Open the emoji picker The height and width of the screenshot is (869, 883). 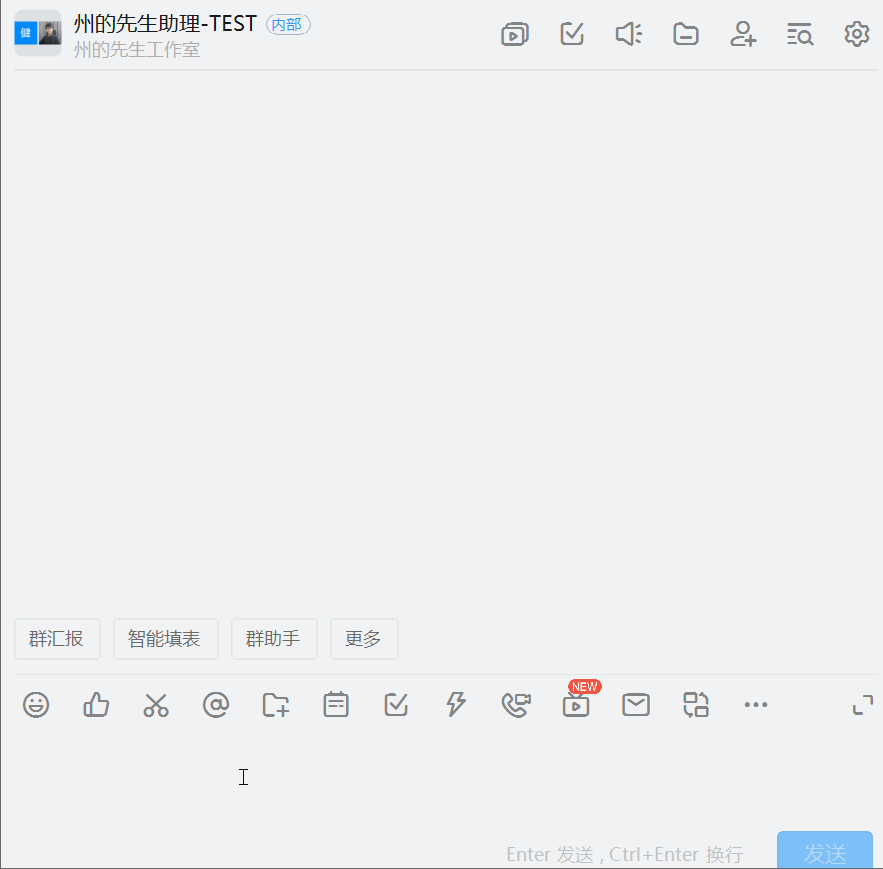(x=36, y=705)
